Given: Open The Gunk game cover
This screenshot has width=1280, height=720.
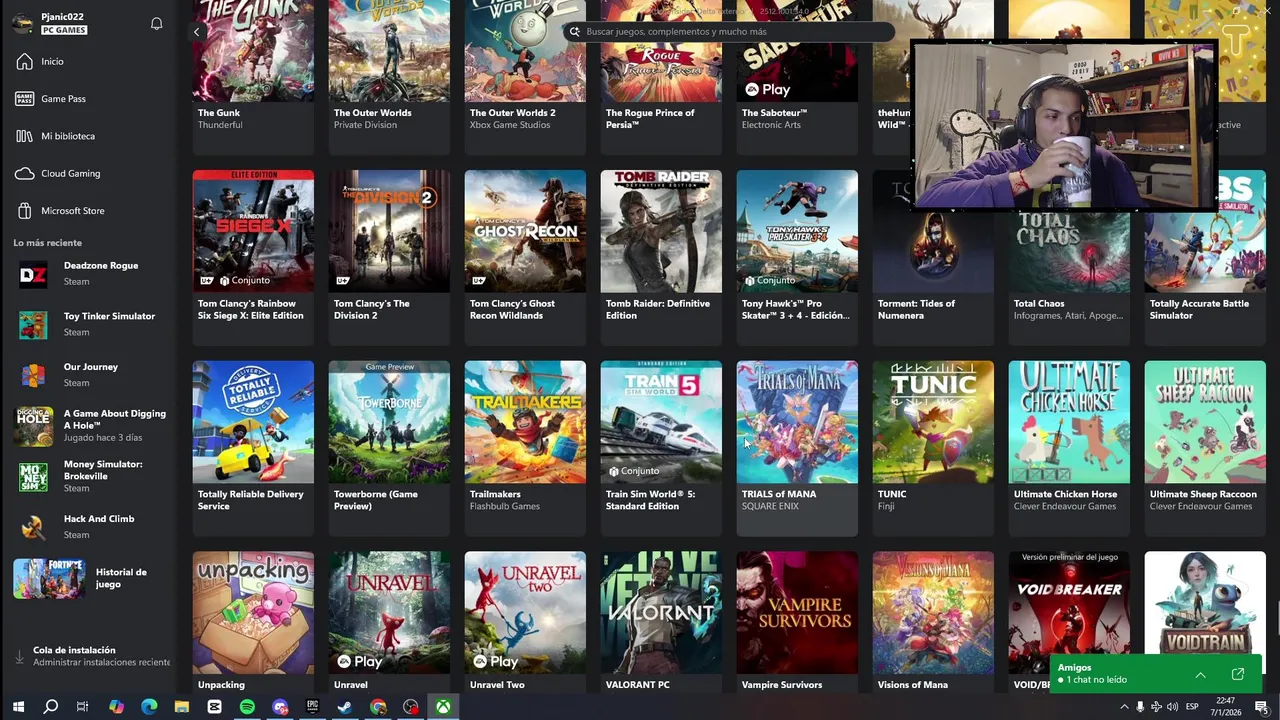Looking at the screenshot, I should 253,50.
